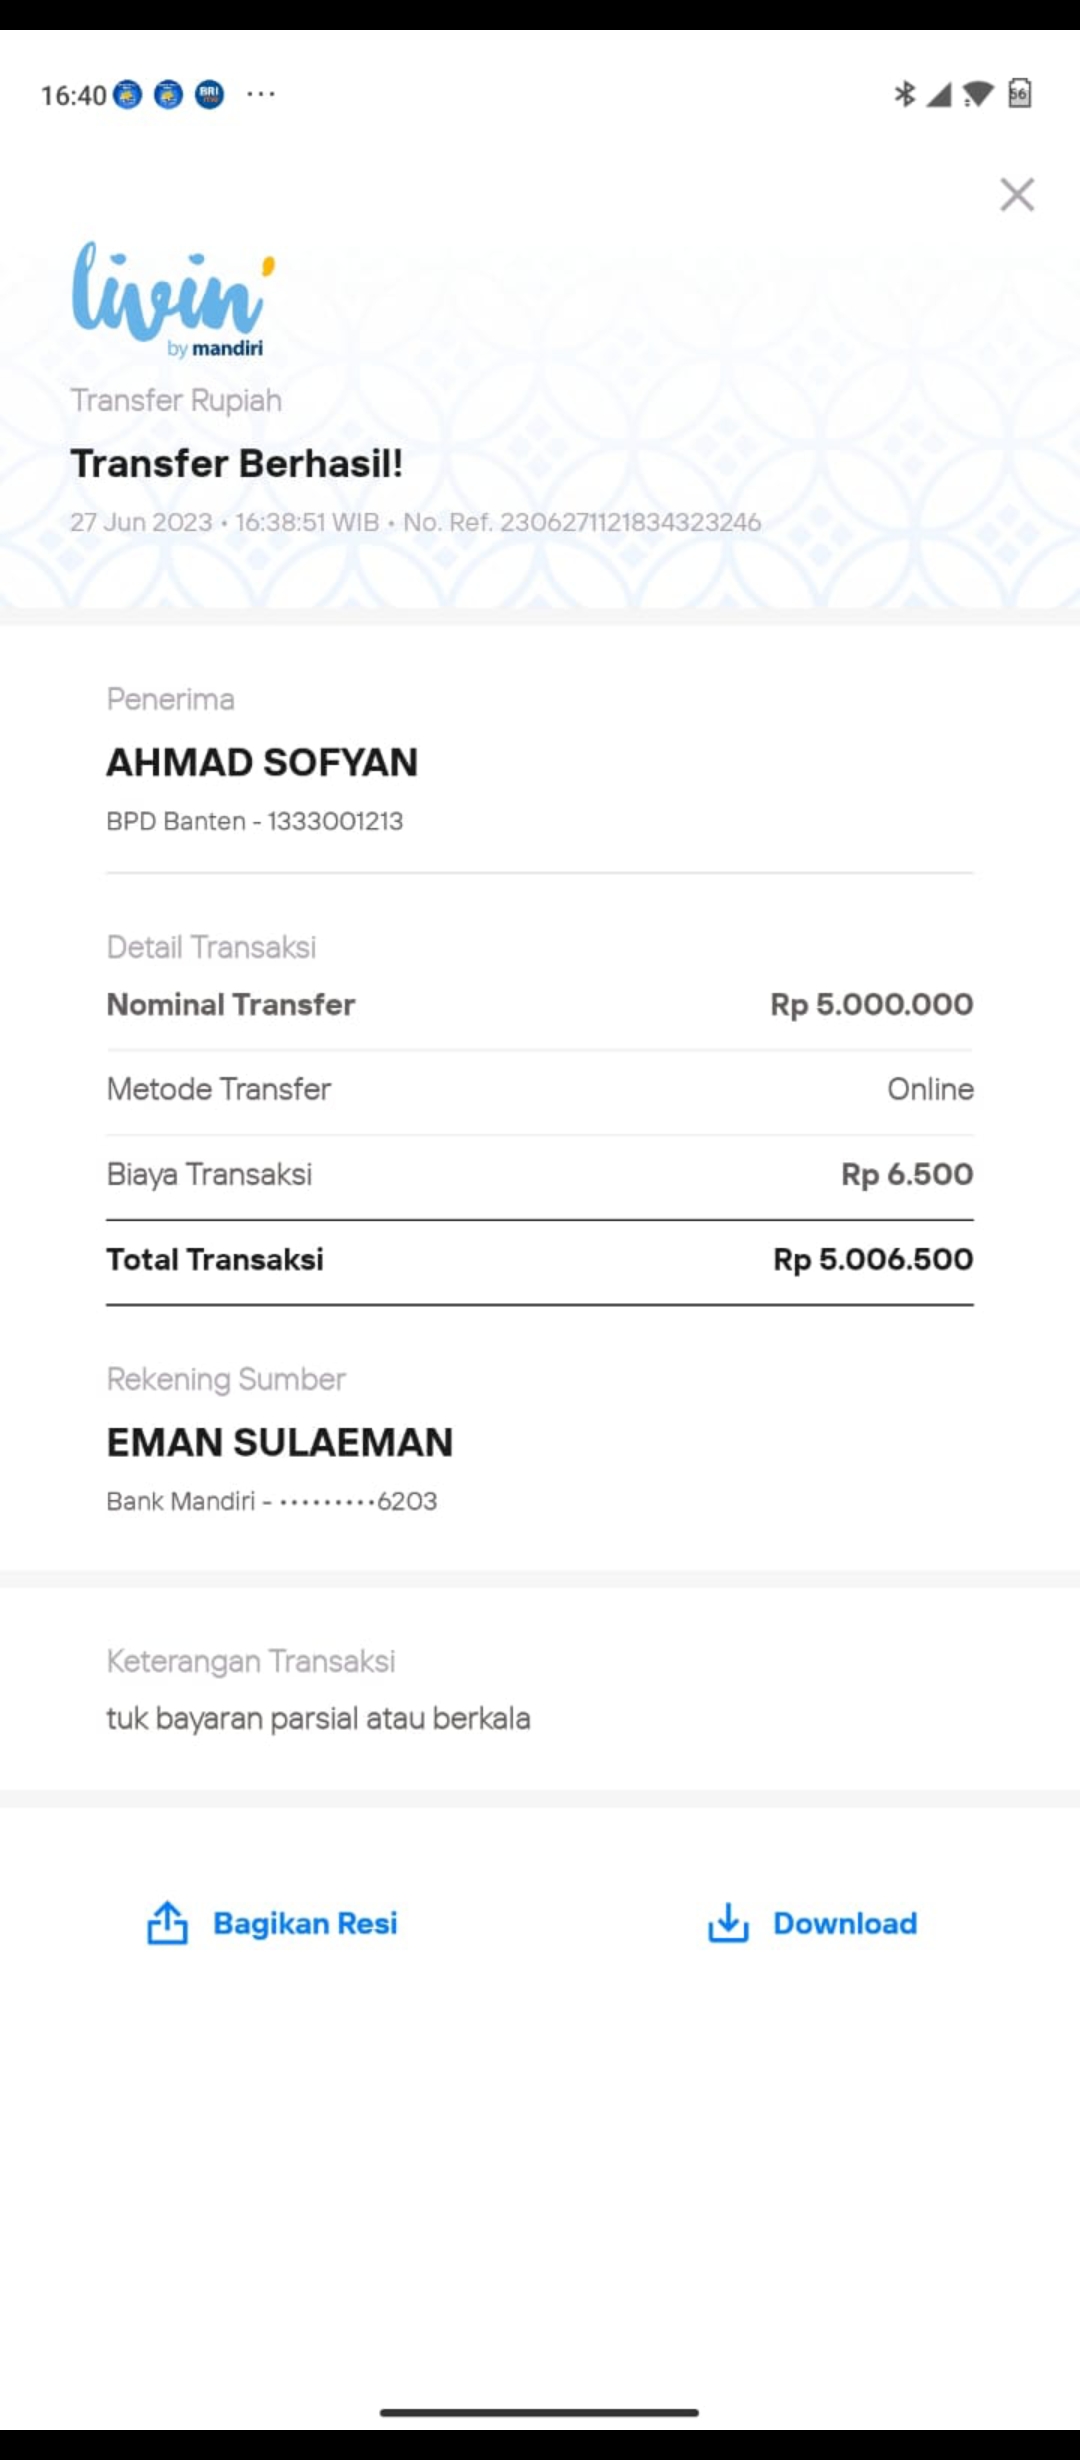
Task: Tap the Rp 5.006.500 total amount
Action: point(873,1259)
